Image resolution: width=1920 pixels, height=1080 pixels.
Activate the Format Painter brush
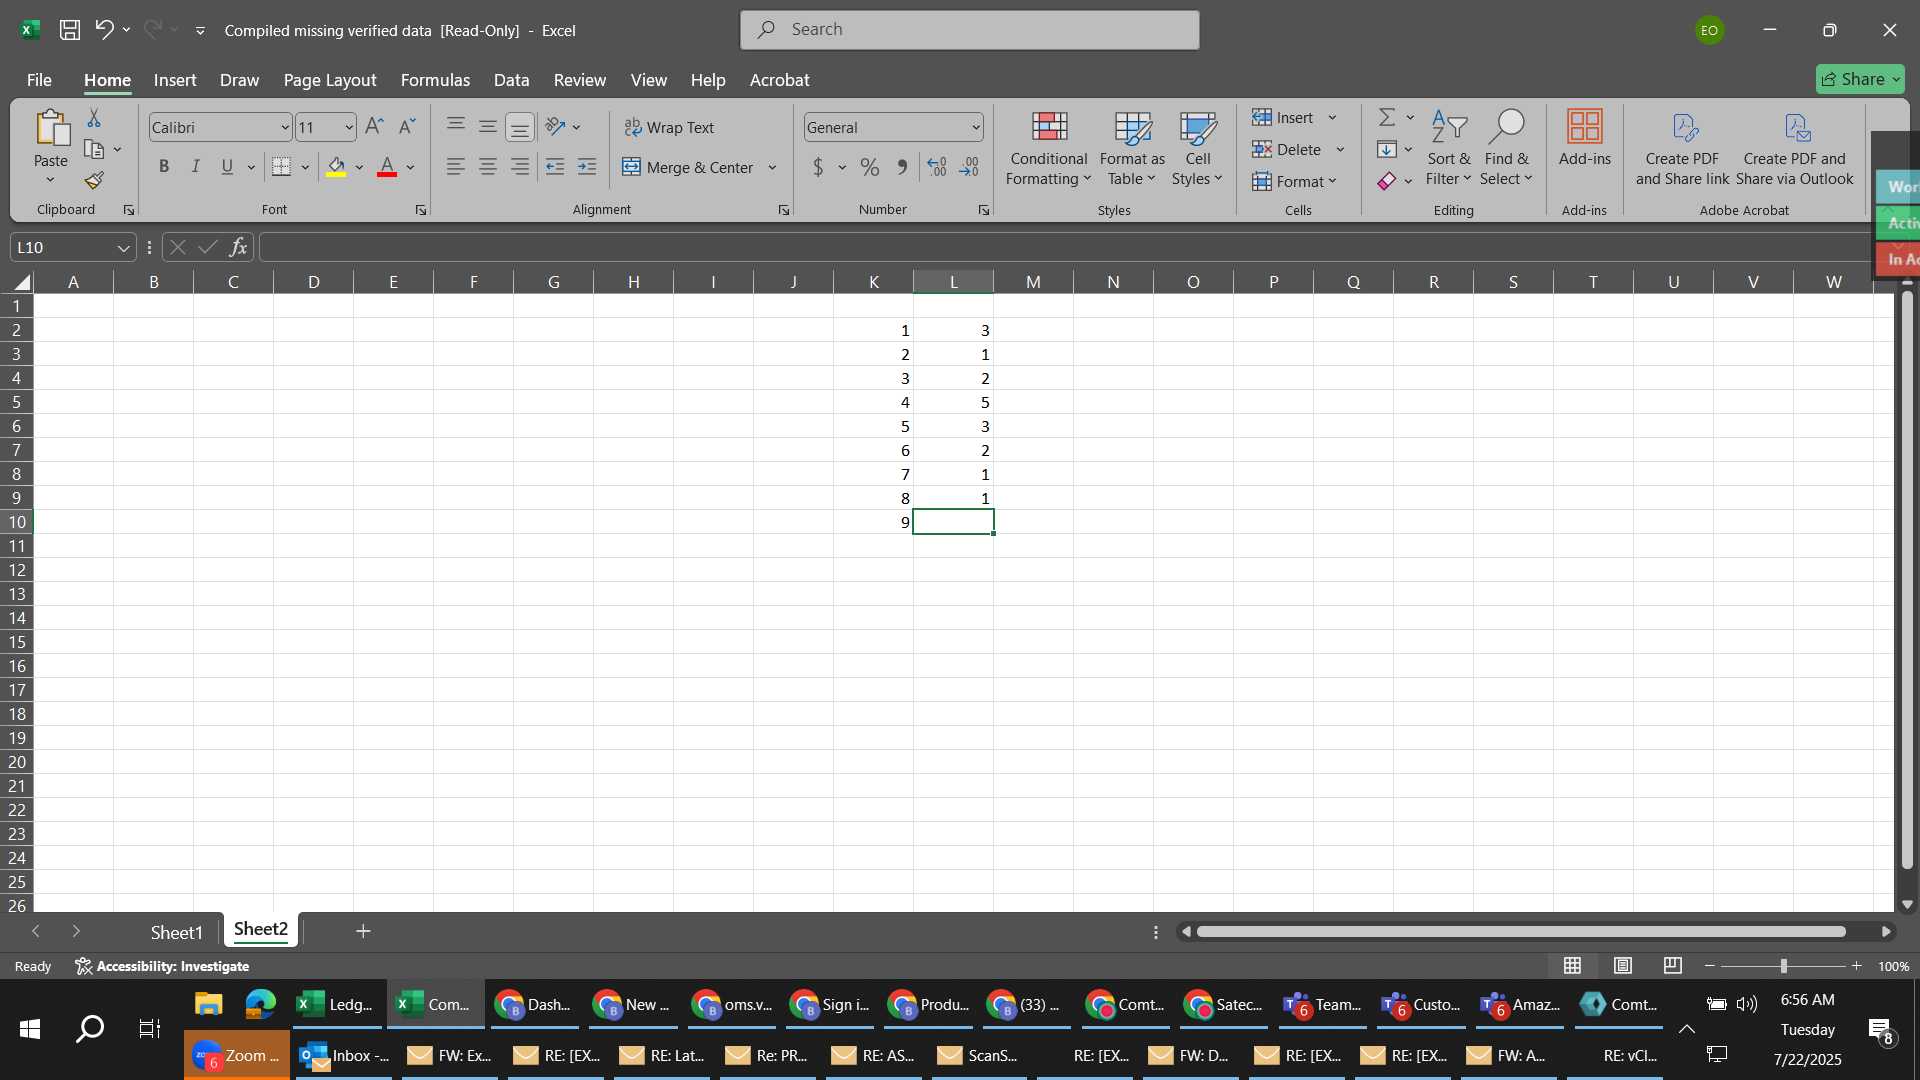pyautogui.click(x=94, y=181)
